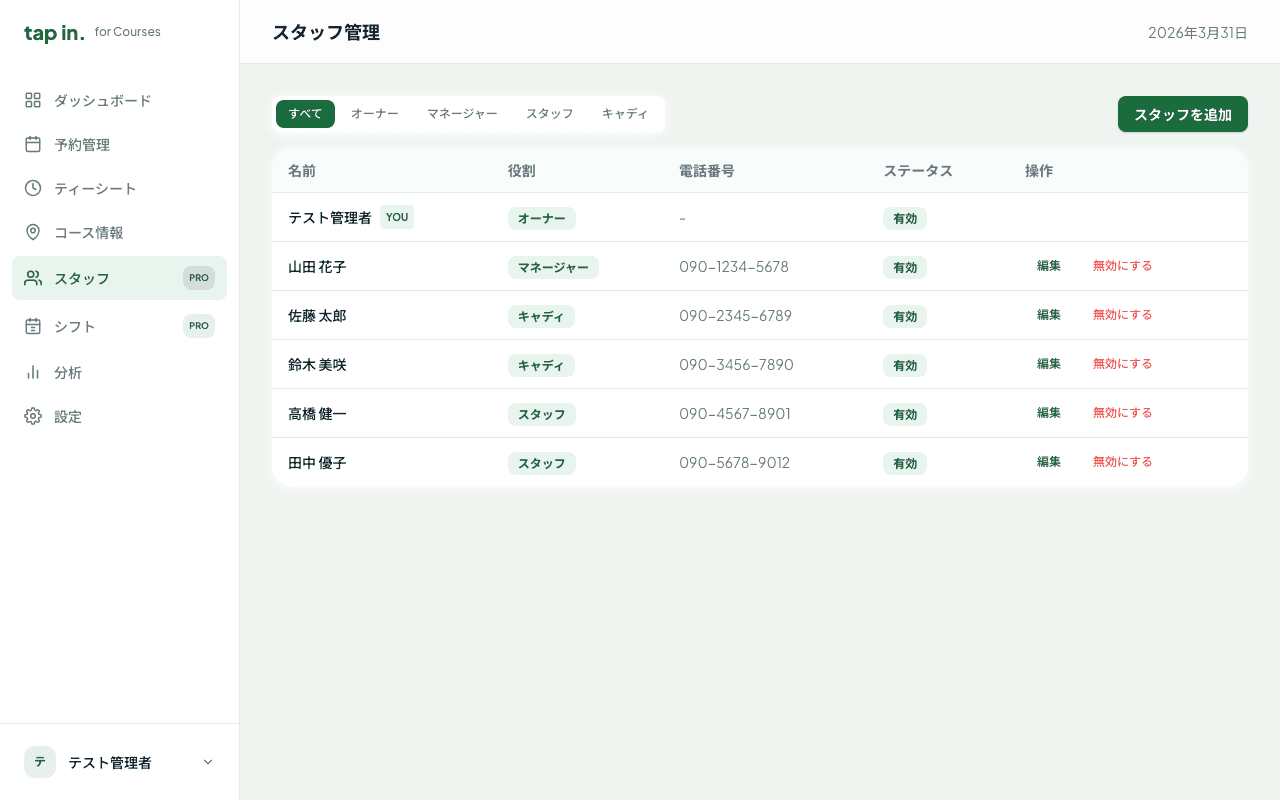Click the calendar icon for 予約管理
The height and width of the screenshot is (800, 1280).
coord(33,144)
